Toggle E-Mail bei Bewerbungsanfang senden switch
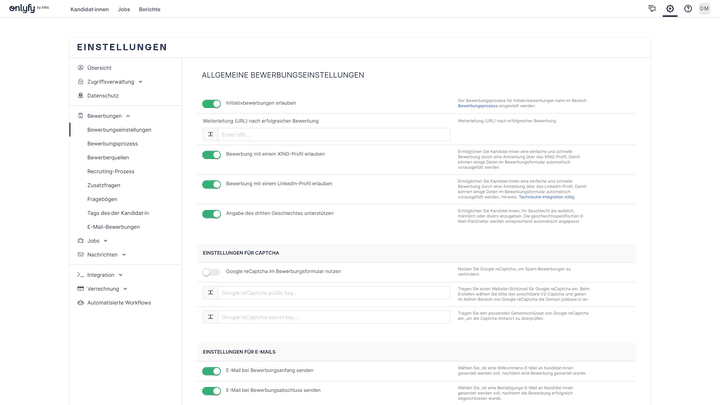The width and height of the screenshot is (720, 405). (x=211, y=371)
